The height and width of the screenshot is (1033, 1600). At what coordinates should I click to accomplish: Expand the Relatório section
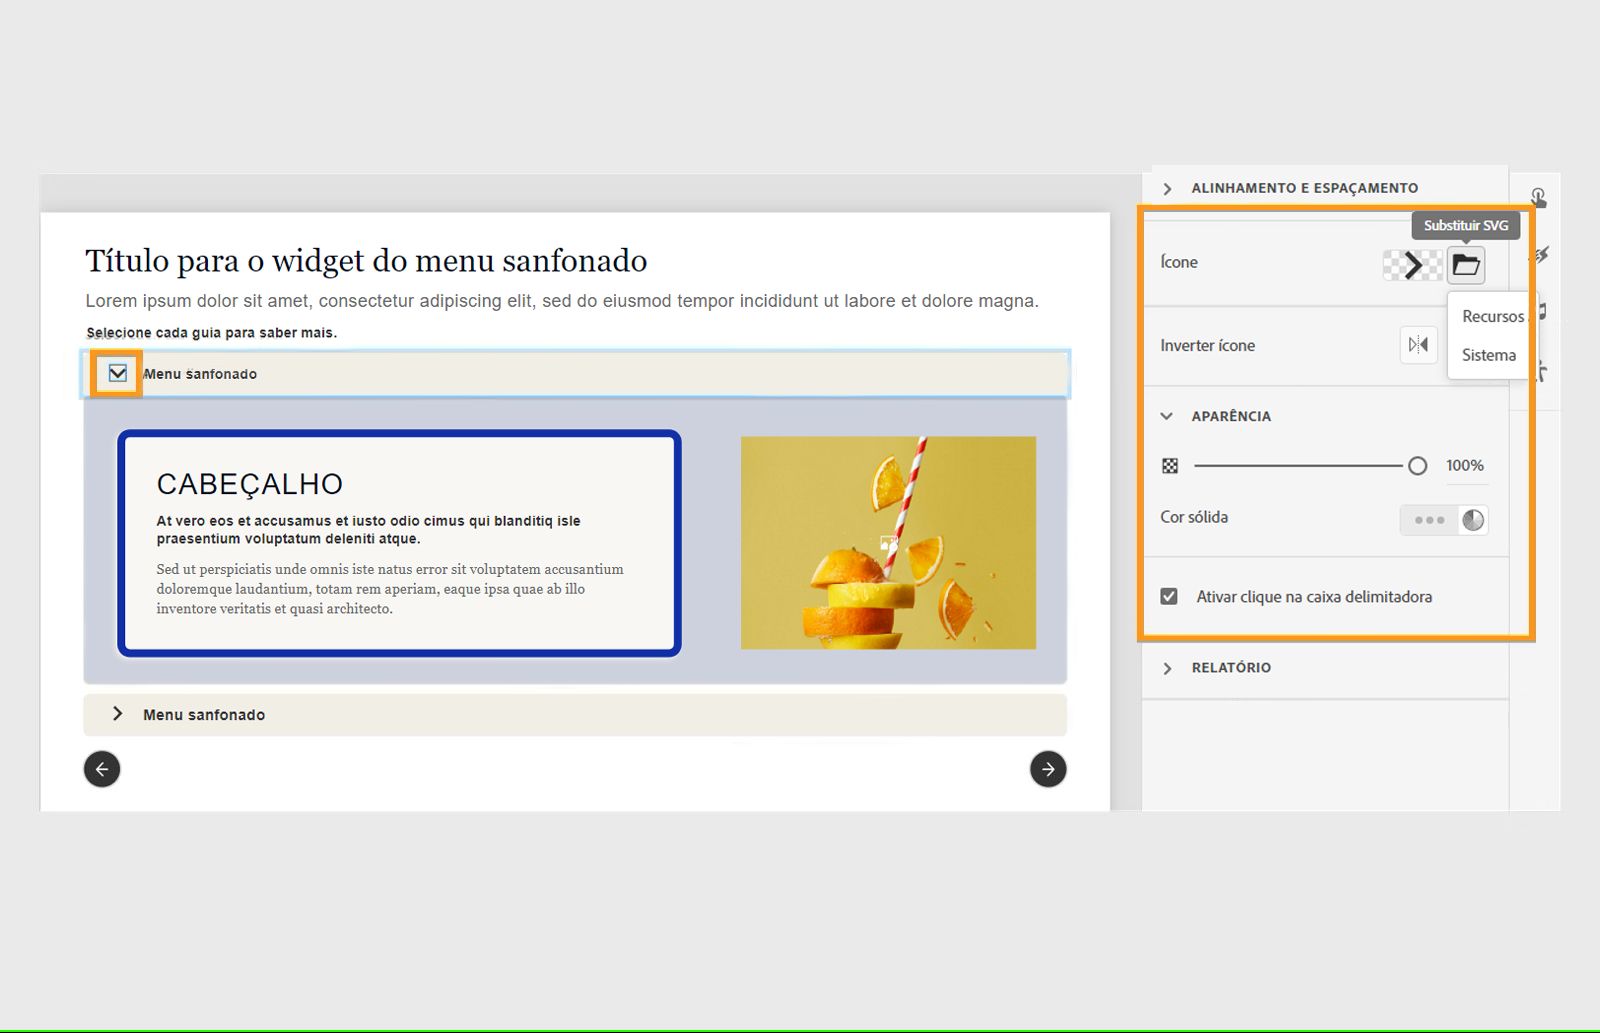pos(1166,668)
